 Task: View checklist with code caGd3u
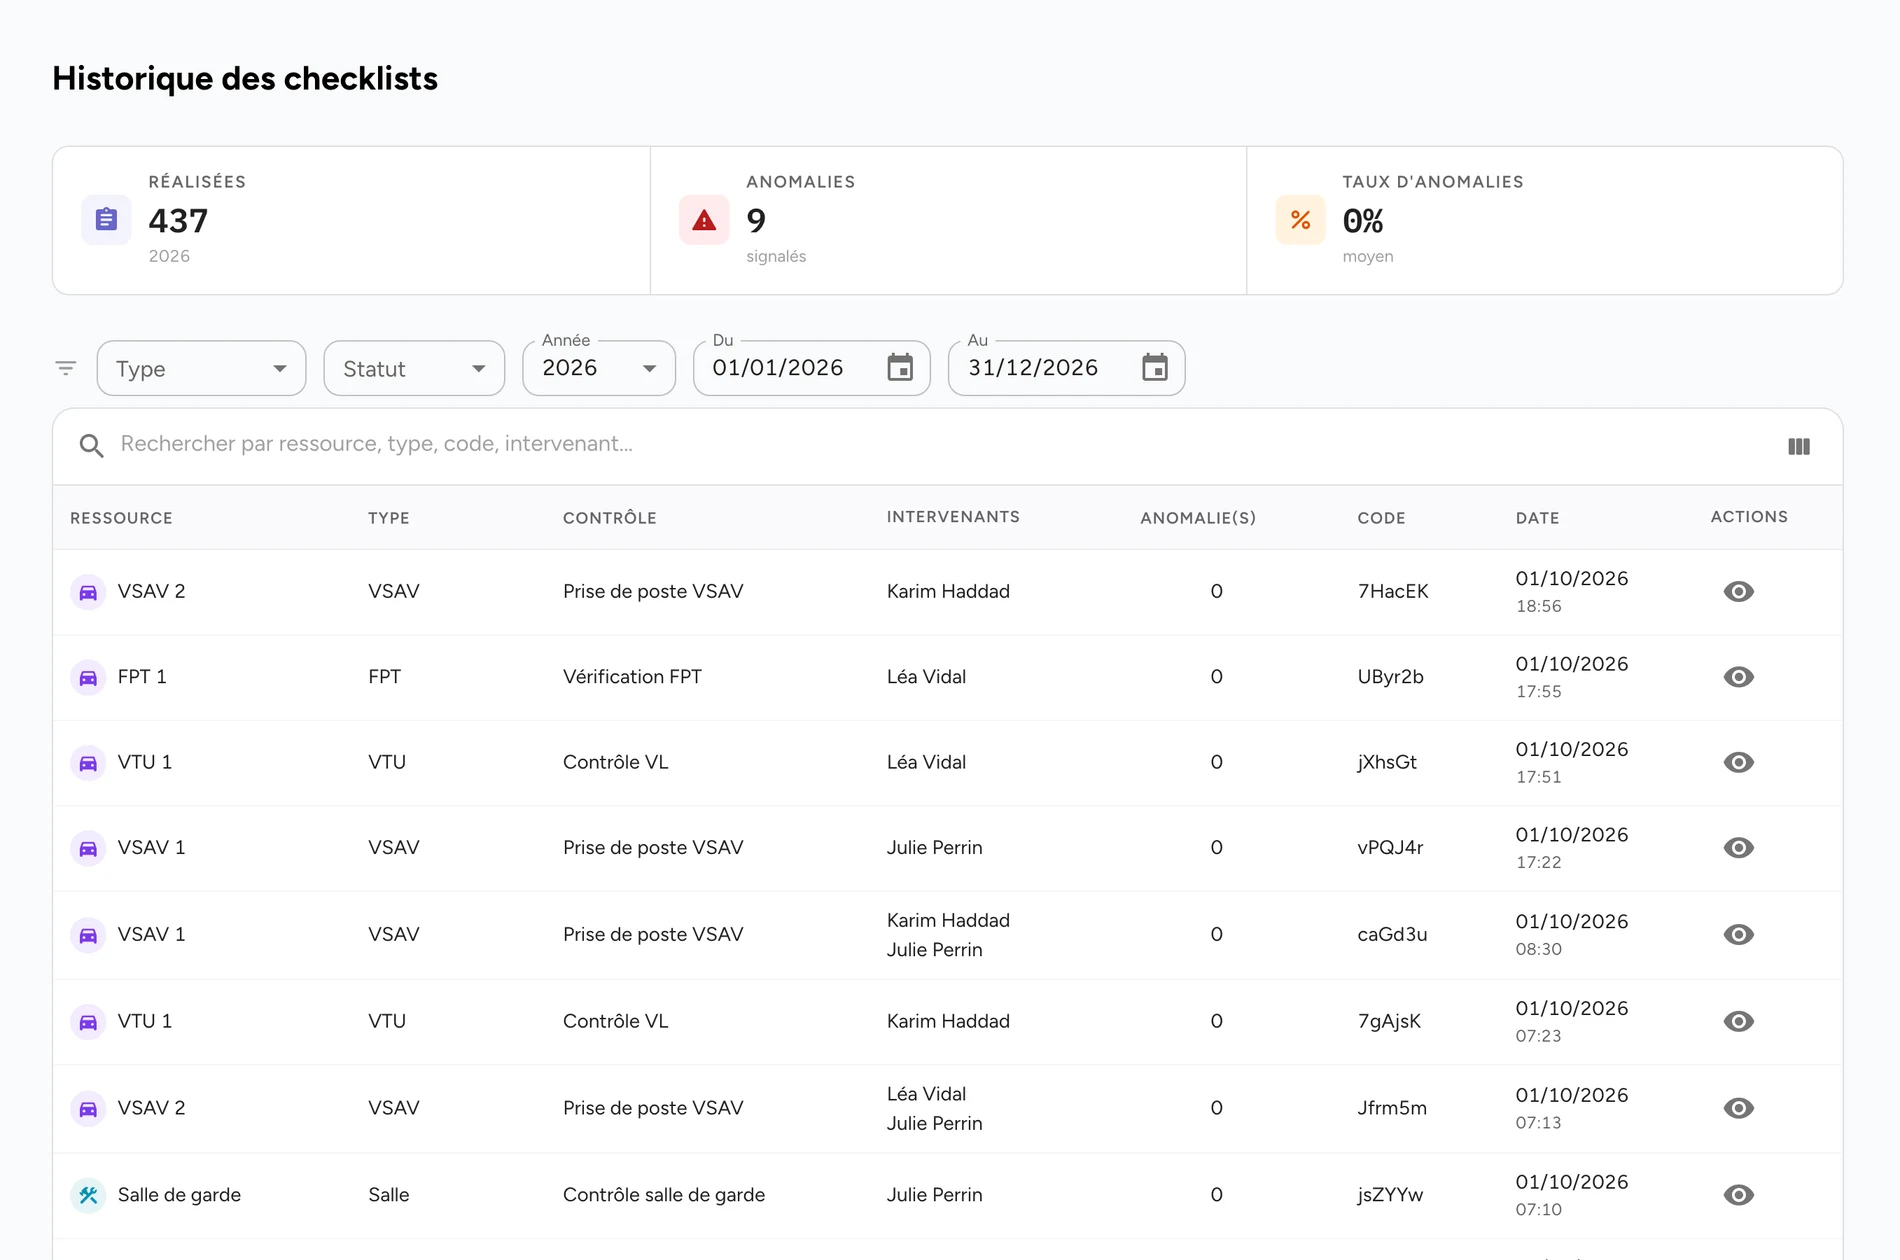coord(1739,934)
